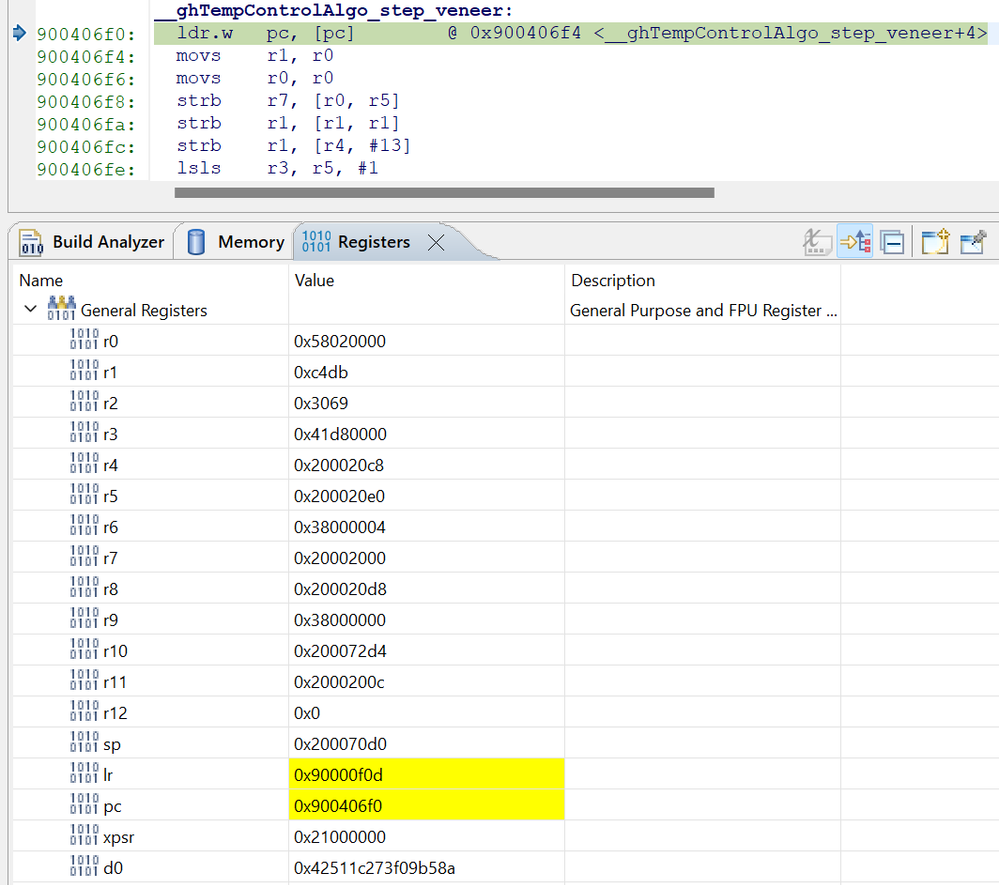999x885 pixels.
Task: Click the Value column header
Action: pyautogui.click(x=314, y=280)
